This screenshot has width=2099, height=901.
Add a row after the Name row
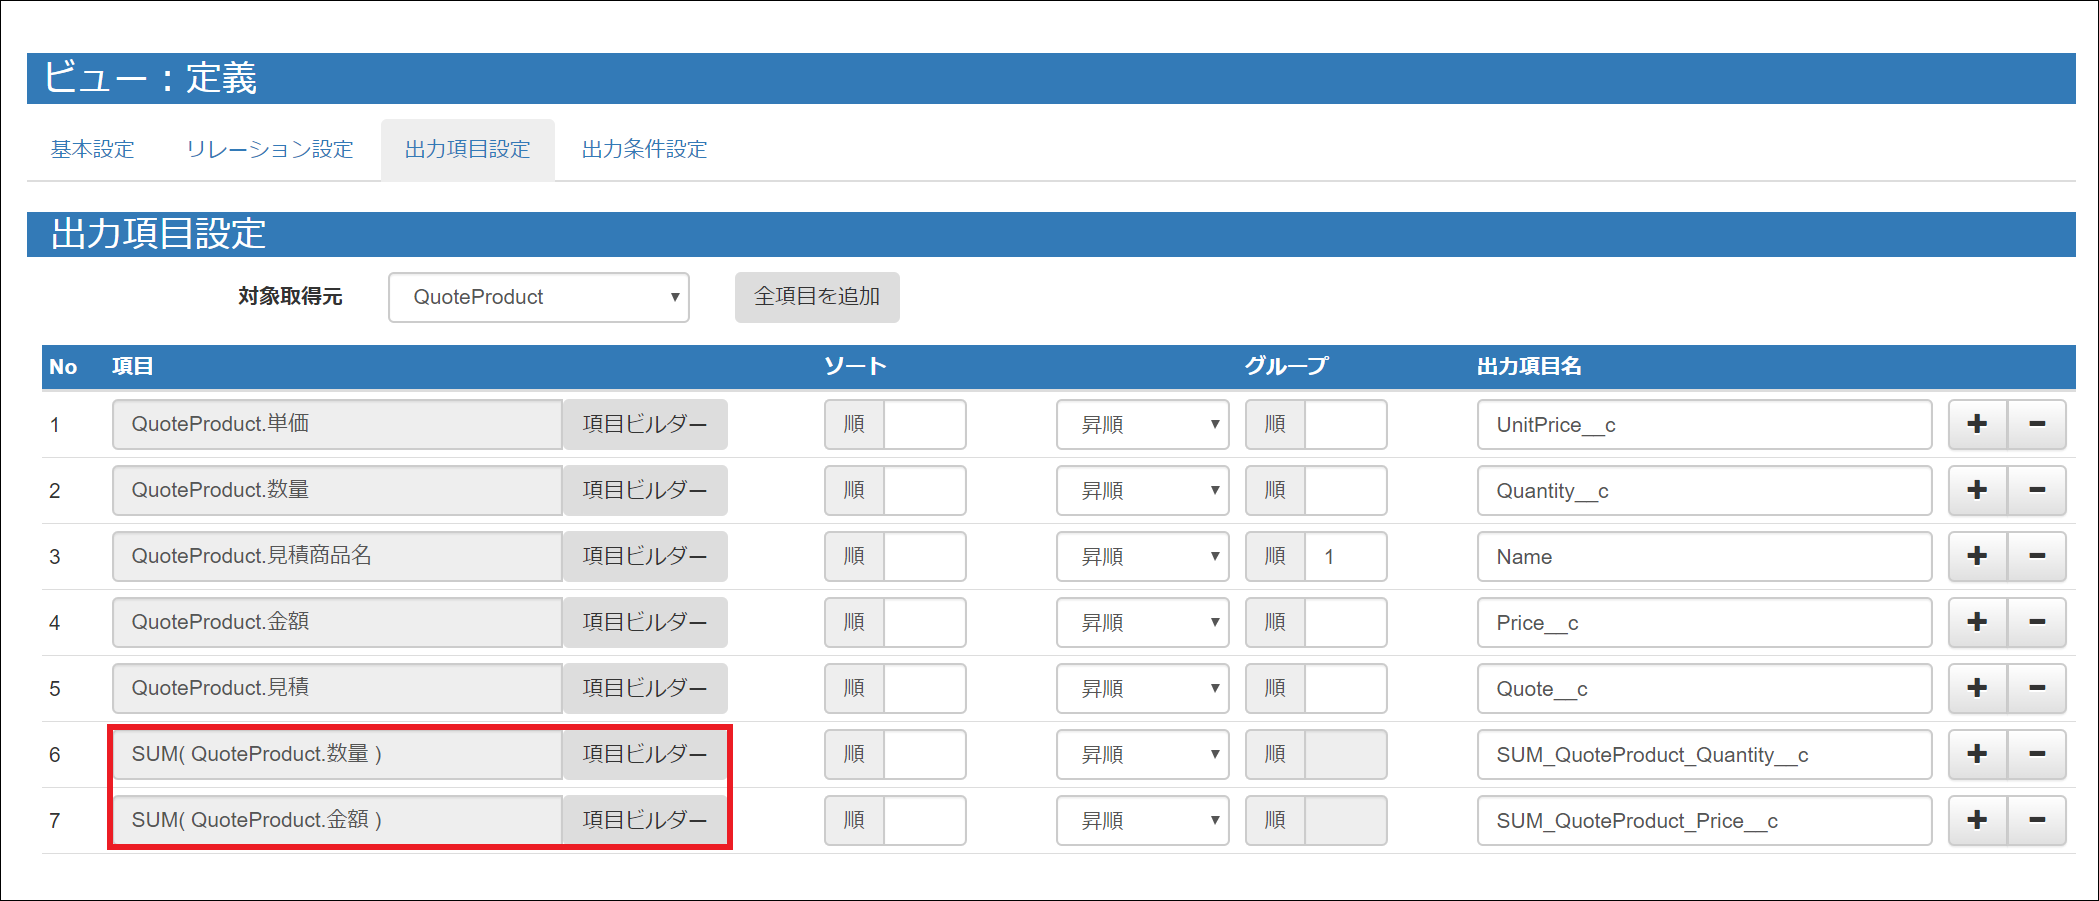pyautogui.click(x=1977, y=556)
